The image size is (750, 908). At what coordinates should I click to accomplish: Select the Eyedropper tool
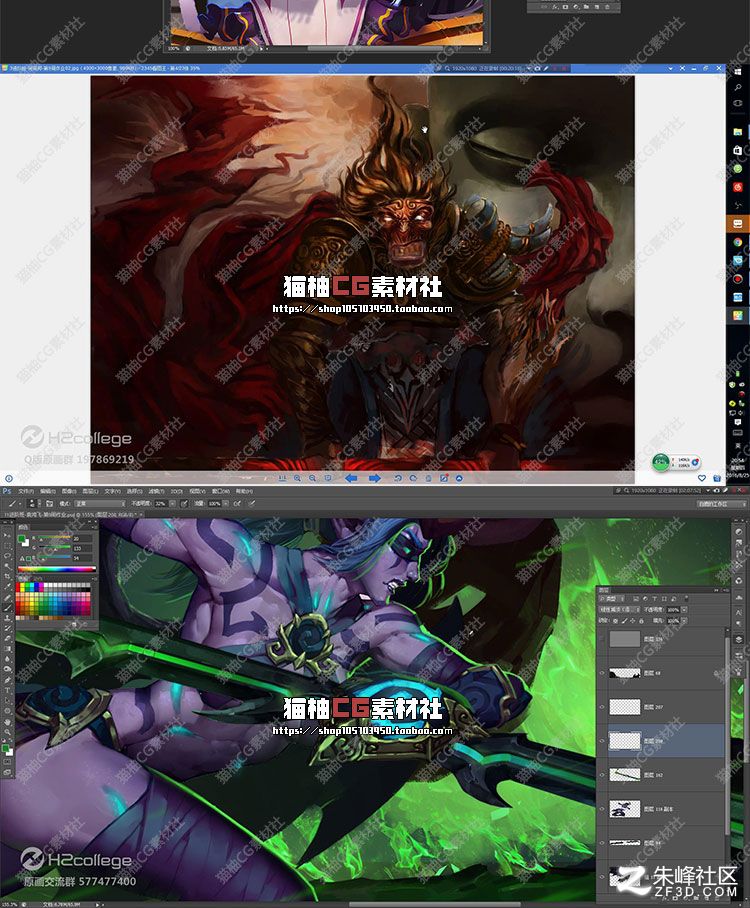(7, 586)
